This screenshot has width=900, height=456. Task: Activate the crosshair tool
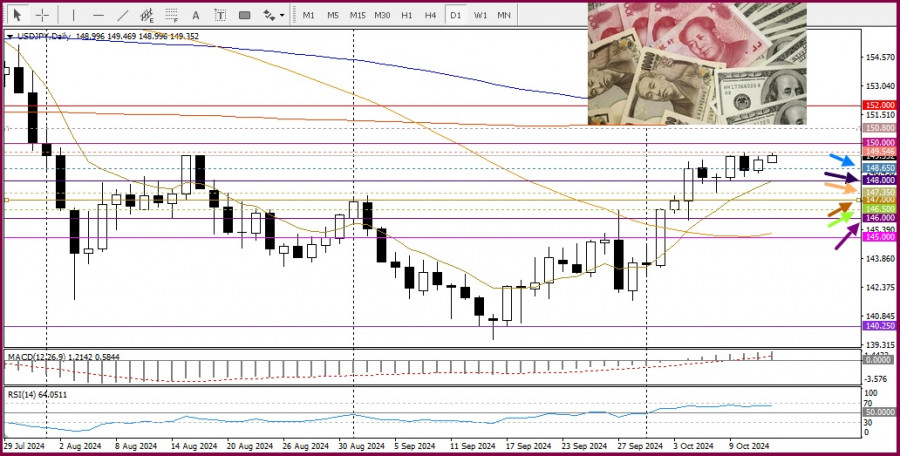coord(42,15)
